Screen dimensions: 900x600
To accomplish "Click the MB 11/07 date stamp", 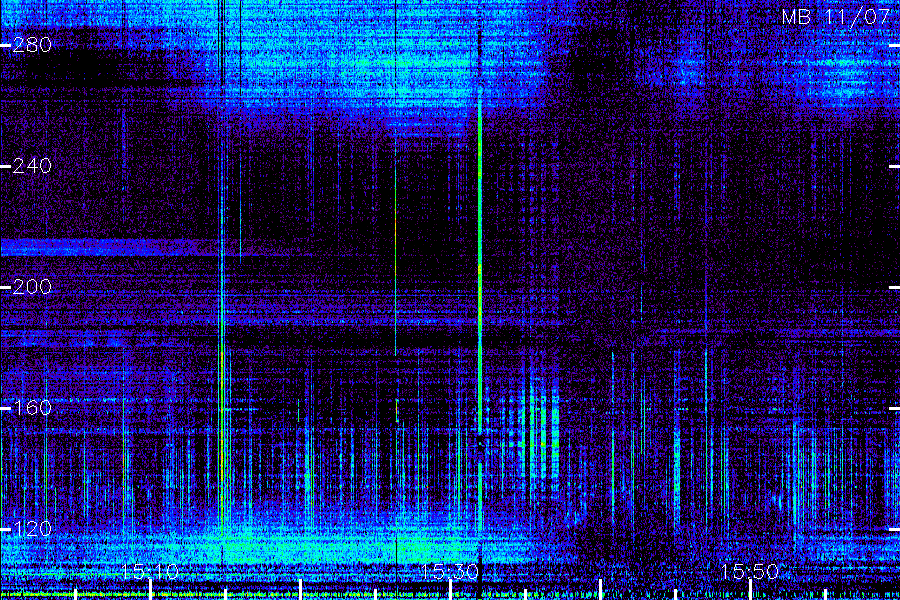I will 836,17.
